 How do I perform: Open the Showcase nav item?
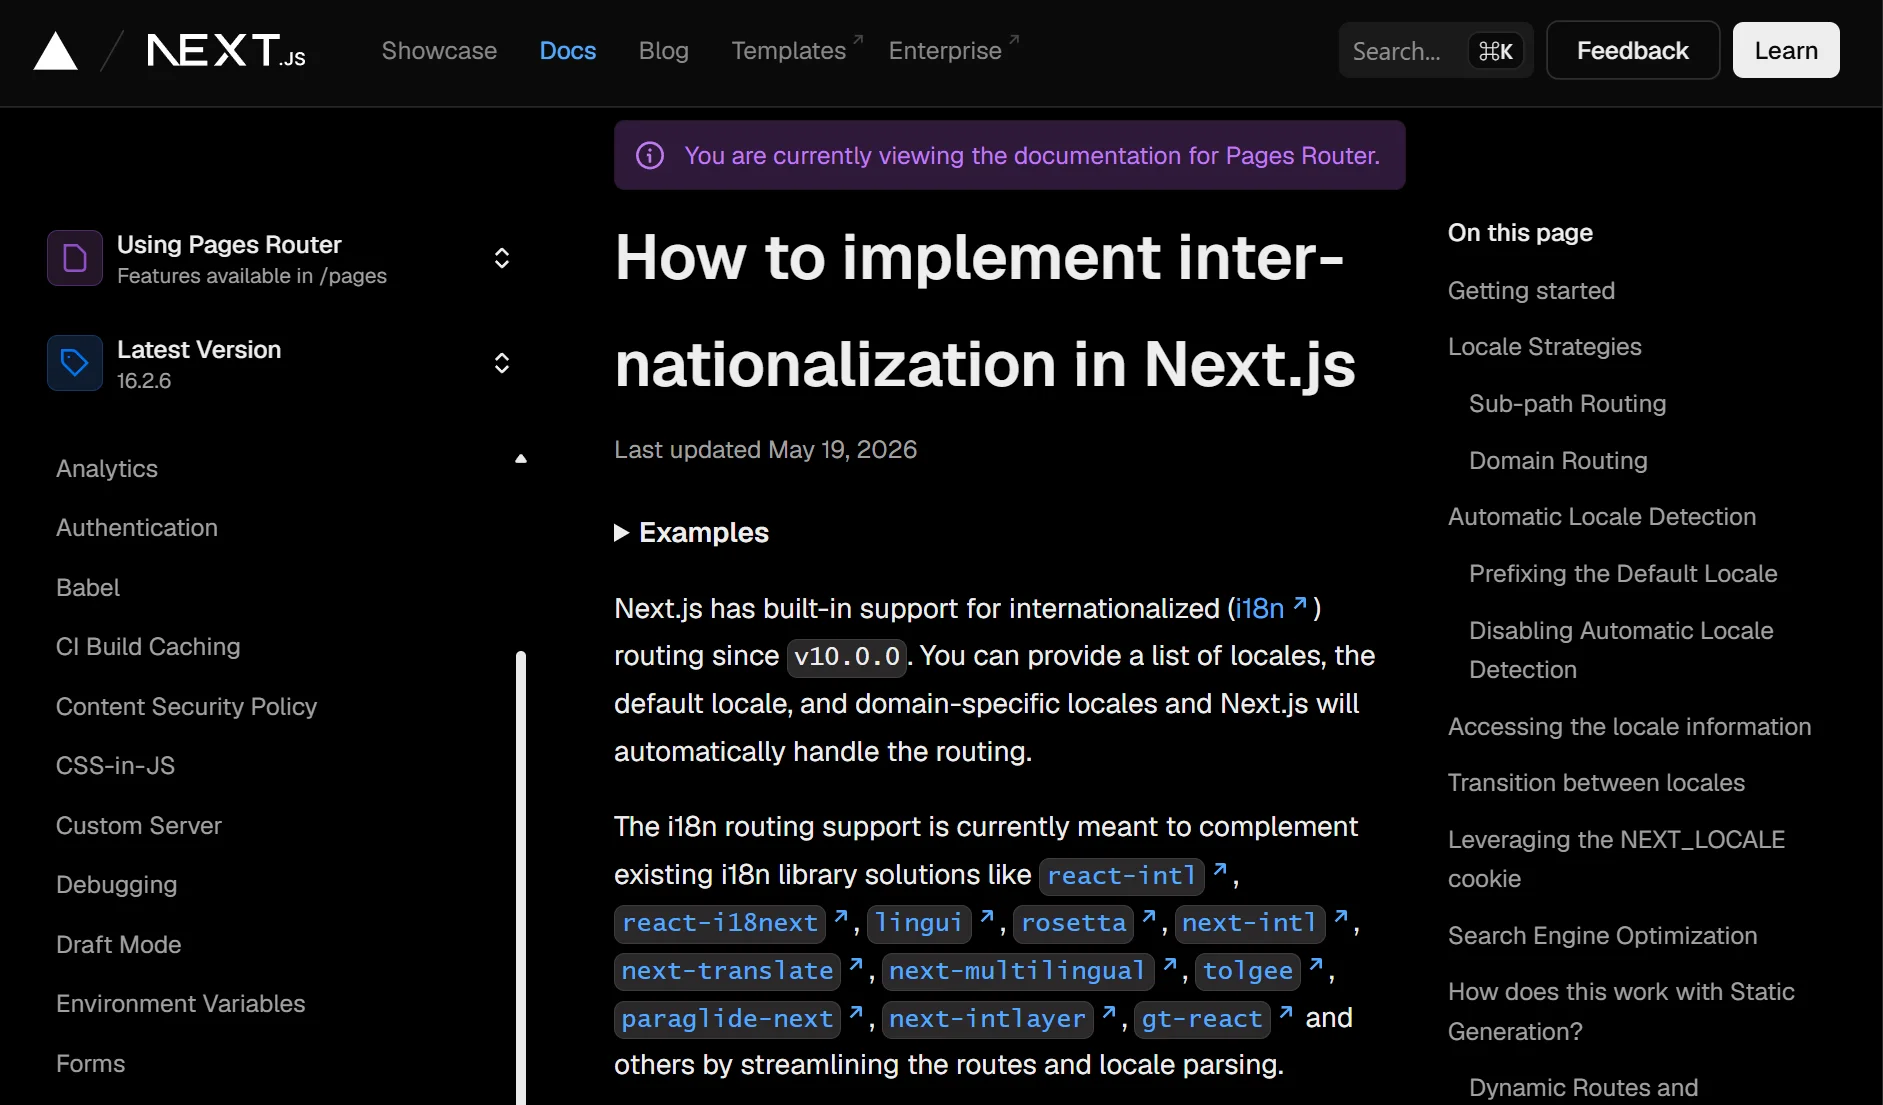point(439,51)
